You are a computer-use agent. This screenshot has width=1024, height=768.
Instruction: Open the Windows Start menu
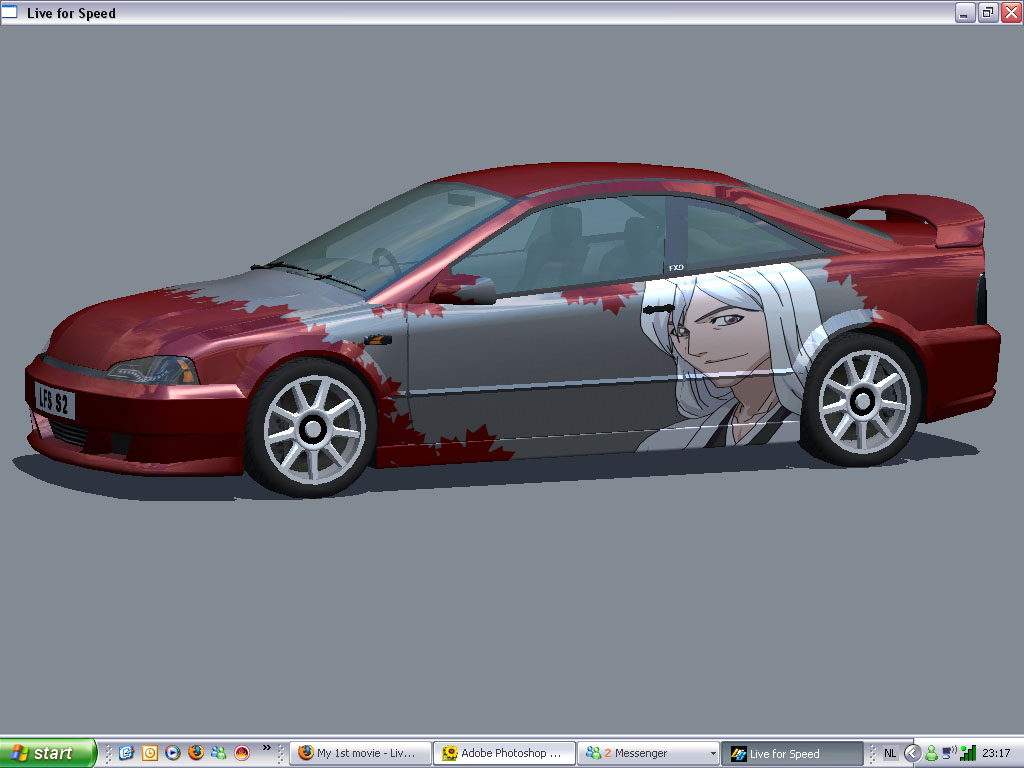click(x=48, y=753)
